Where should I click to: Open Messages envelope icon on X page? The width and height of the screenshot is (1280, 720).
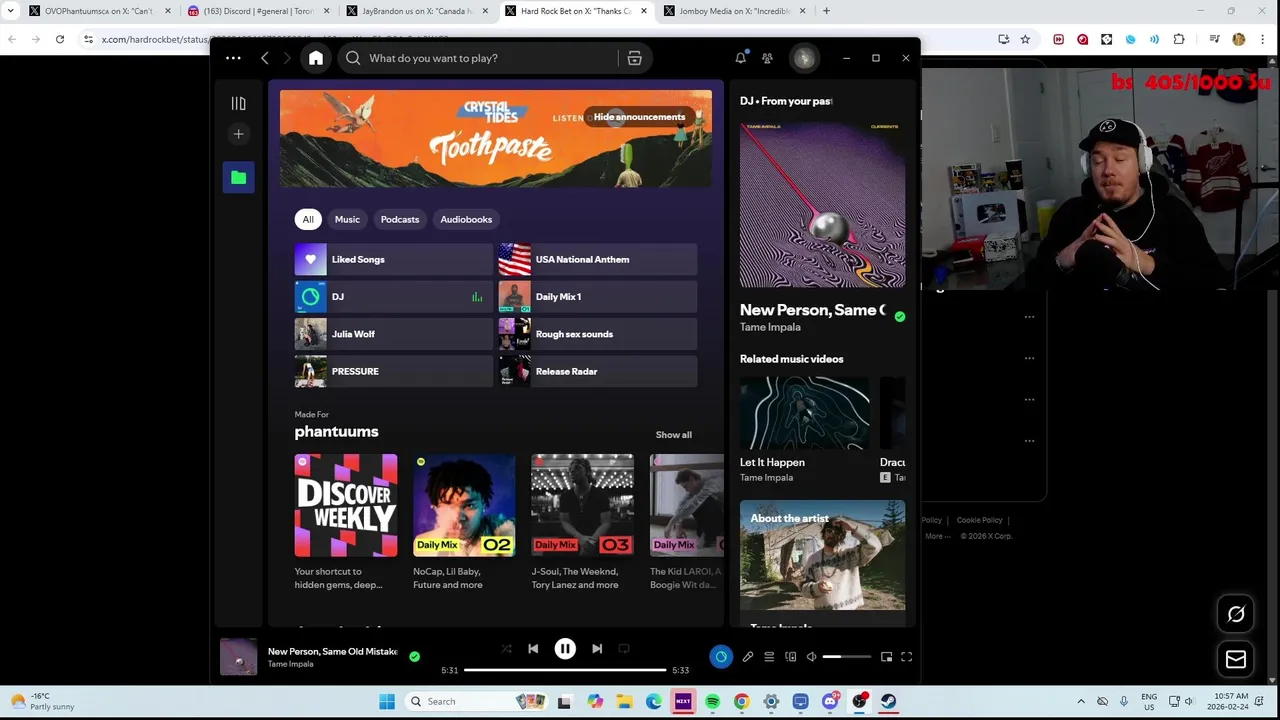tap(1236, 659)
